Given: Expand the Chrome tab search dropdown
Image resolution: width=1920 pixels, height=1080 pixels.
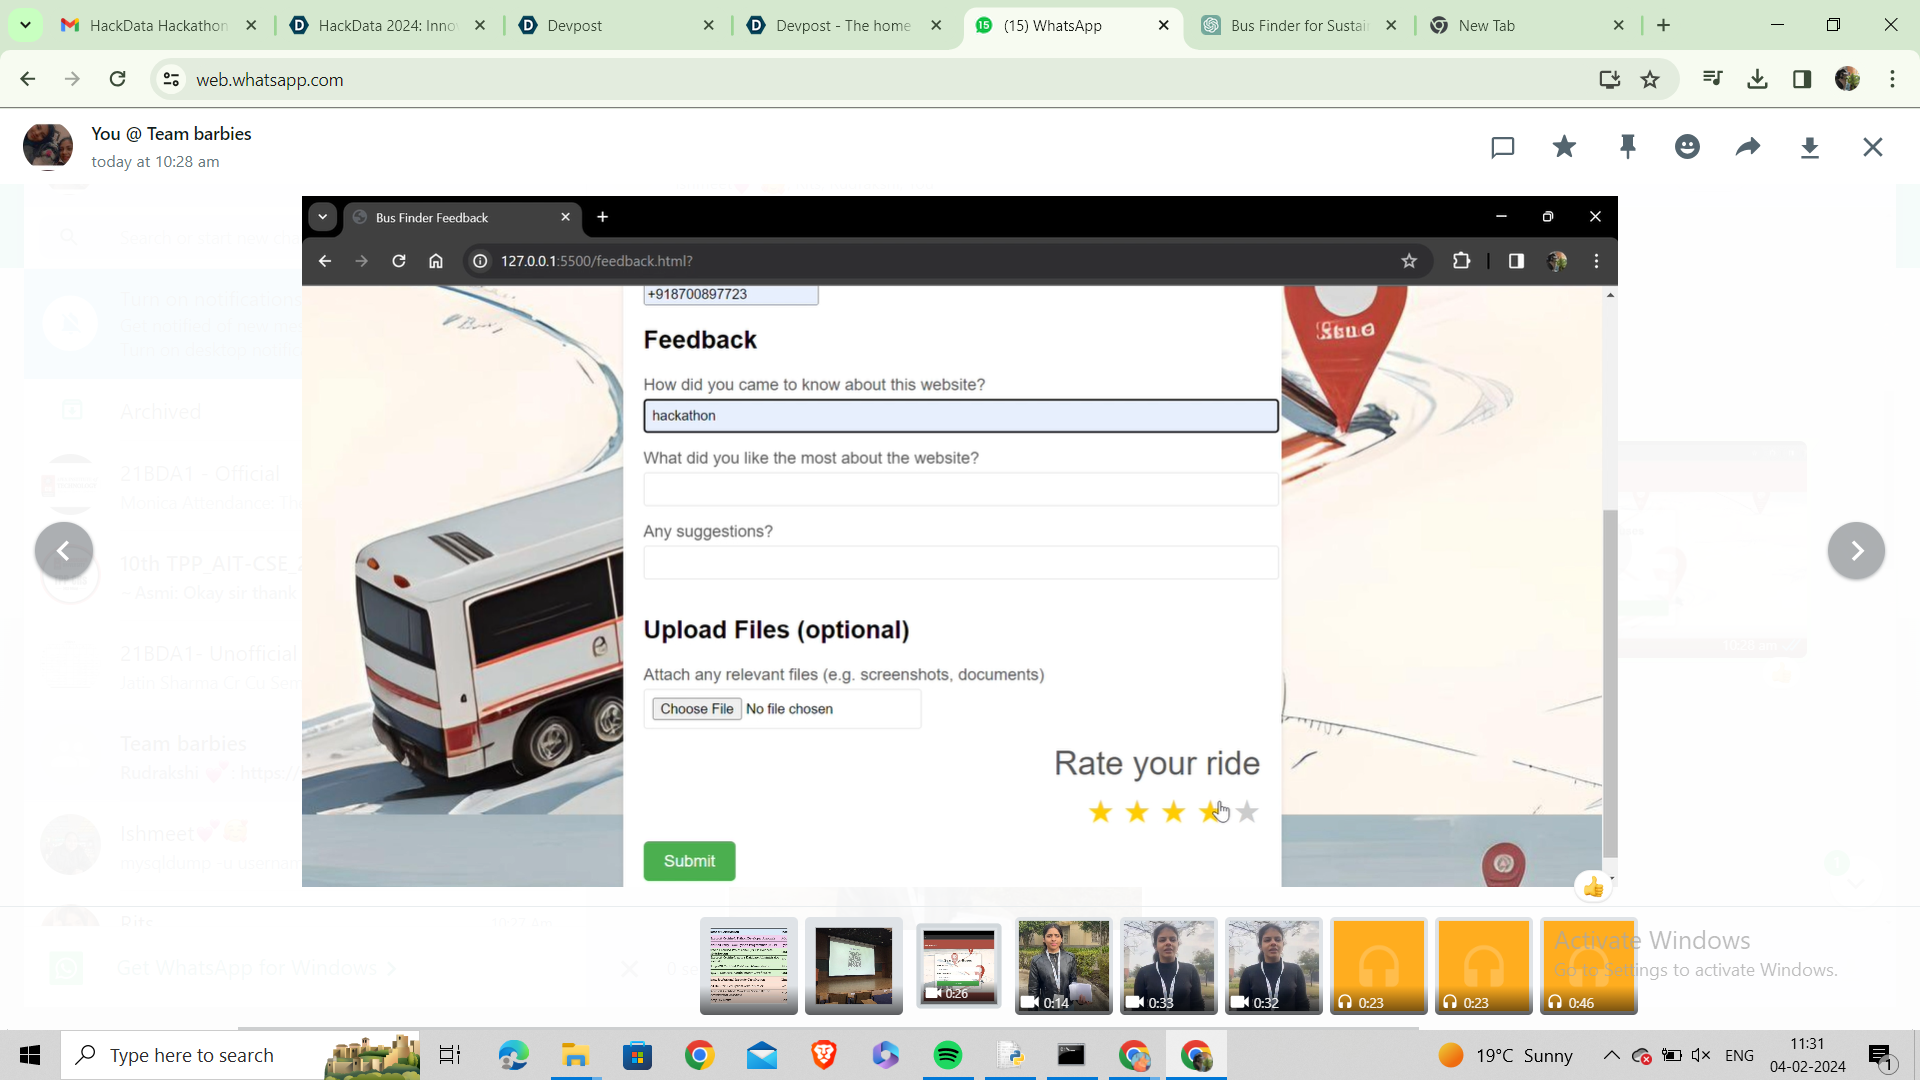Looking at the screenshot, I should pyautogui.click(x=25, y=25).
